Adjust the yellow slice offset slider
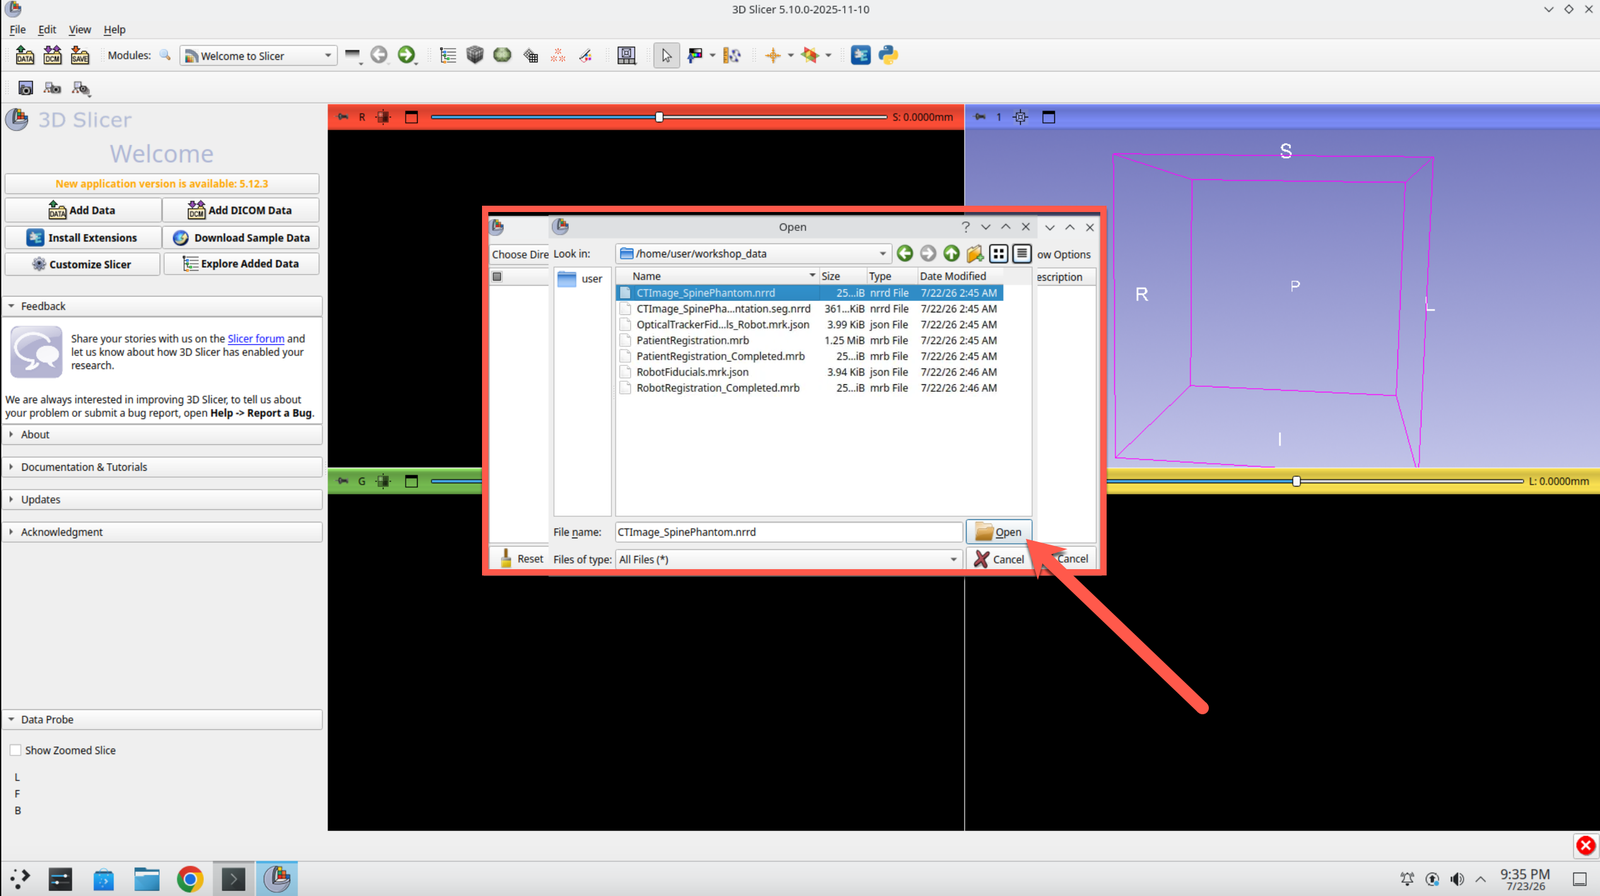The image size is (1600, 896). (x=1297, y=481)
